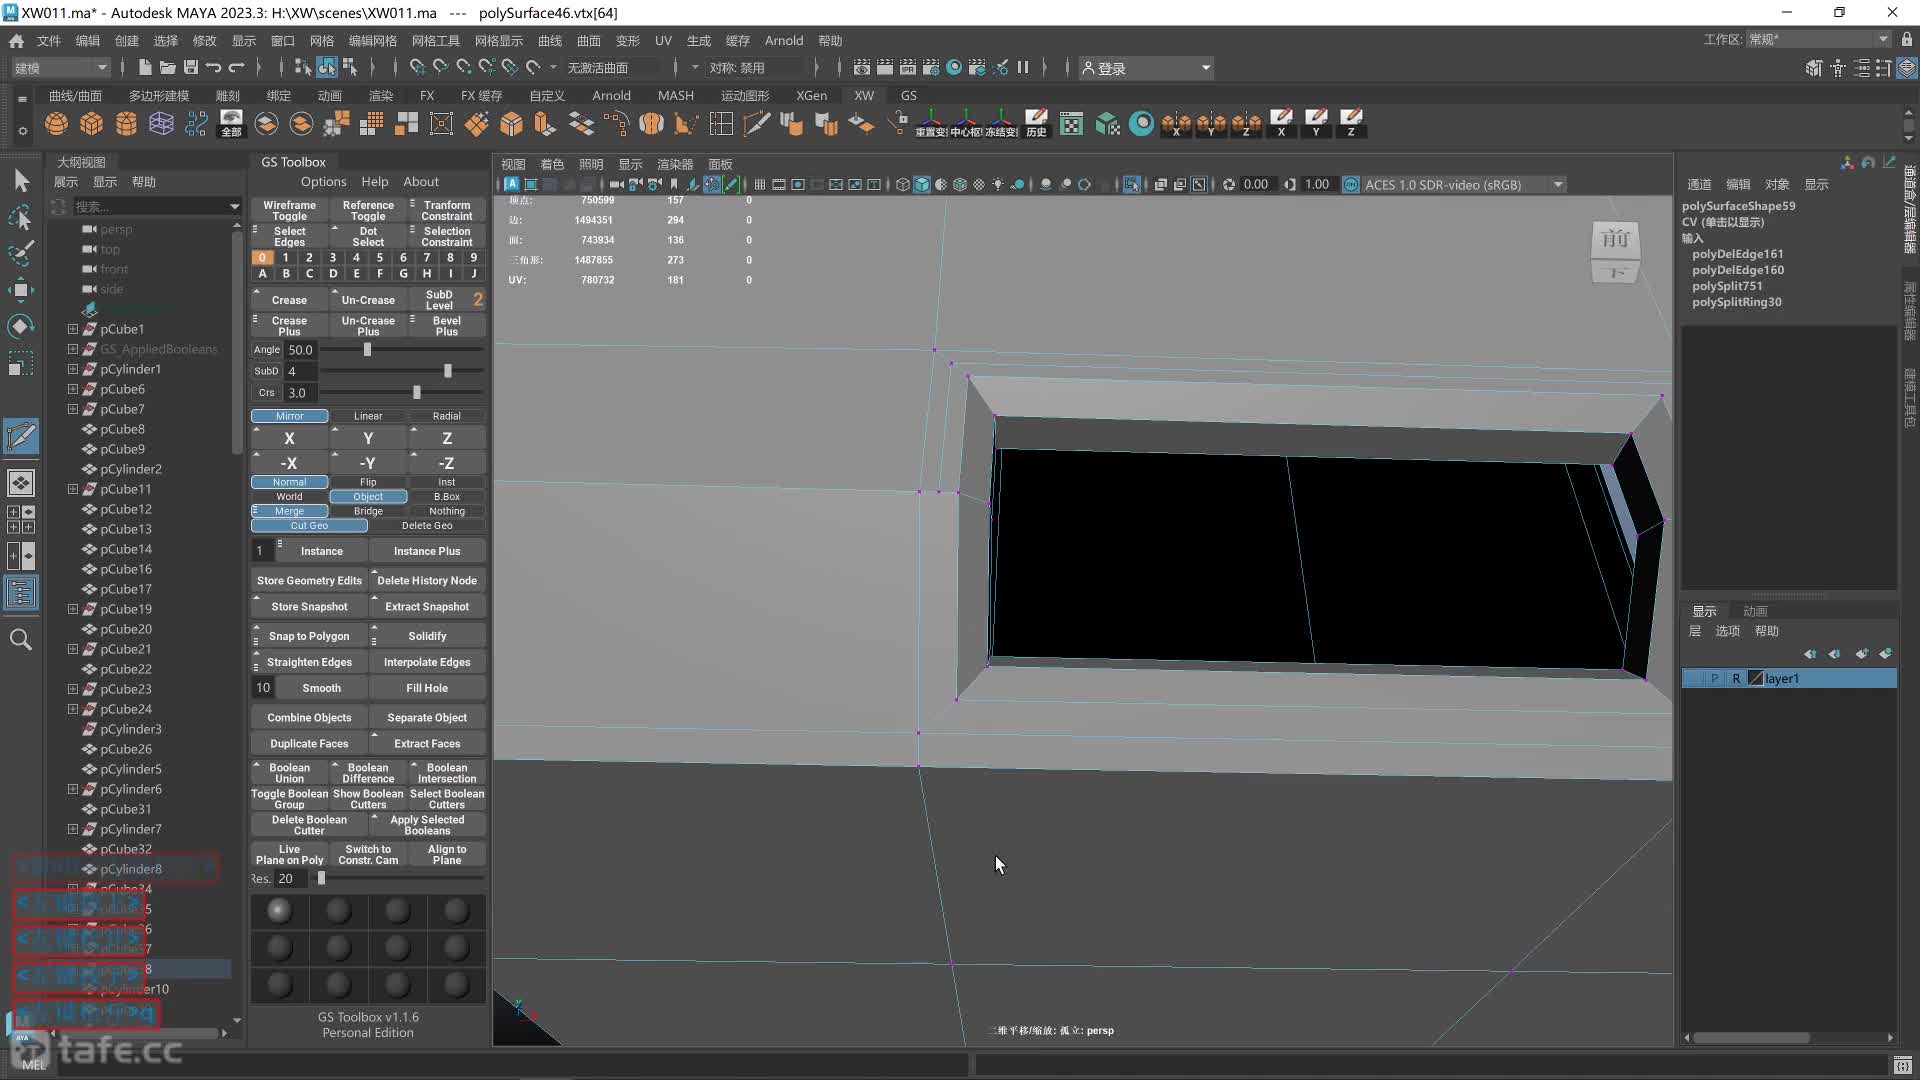1920x1080 pixels.
Task: Click the Undo arrow icon
Action: coord(213,67)
